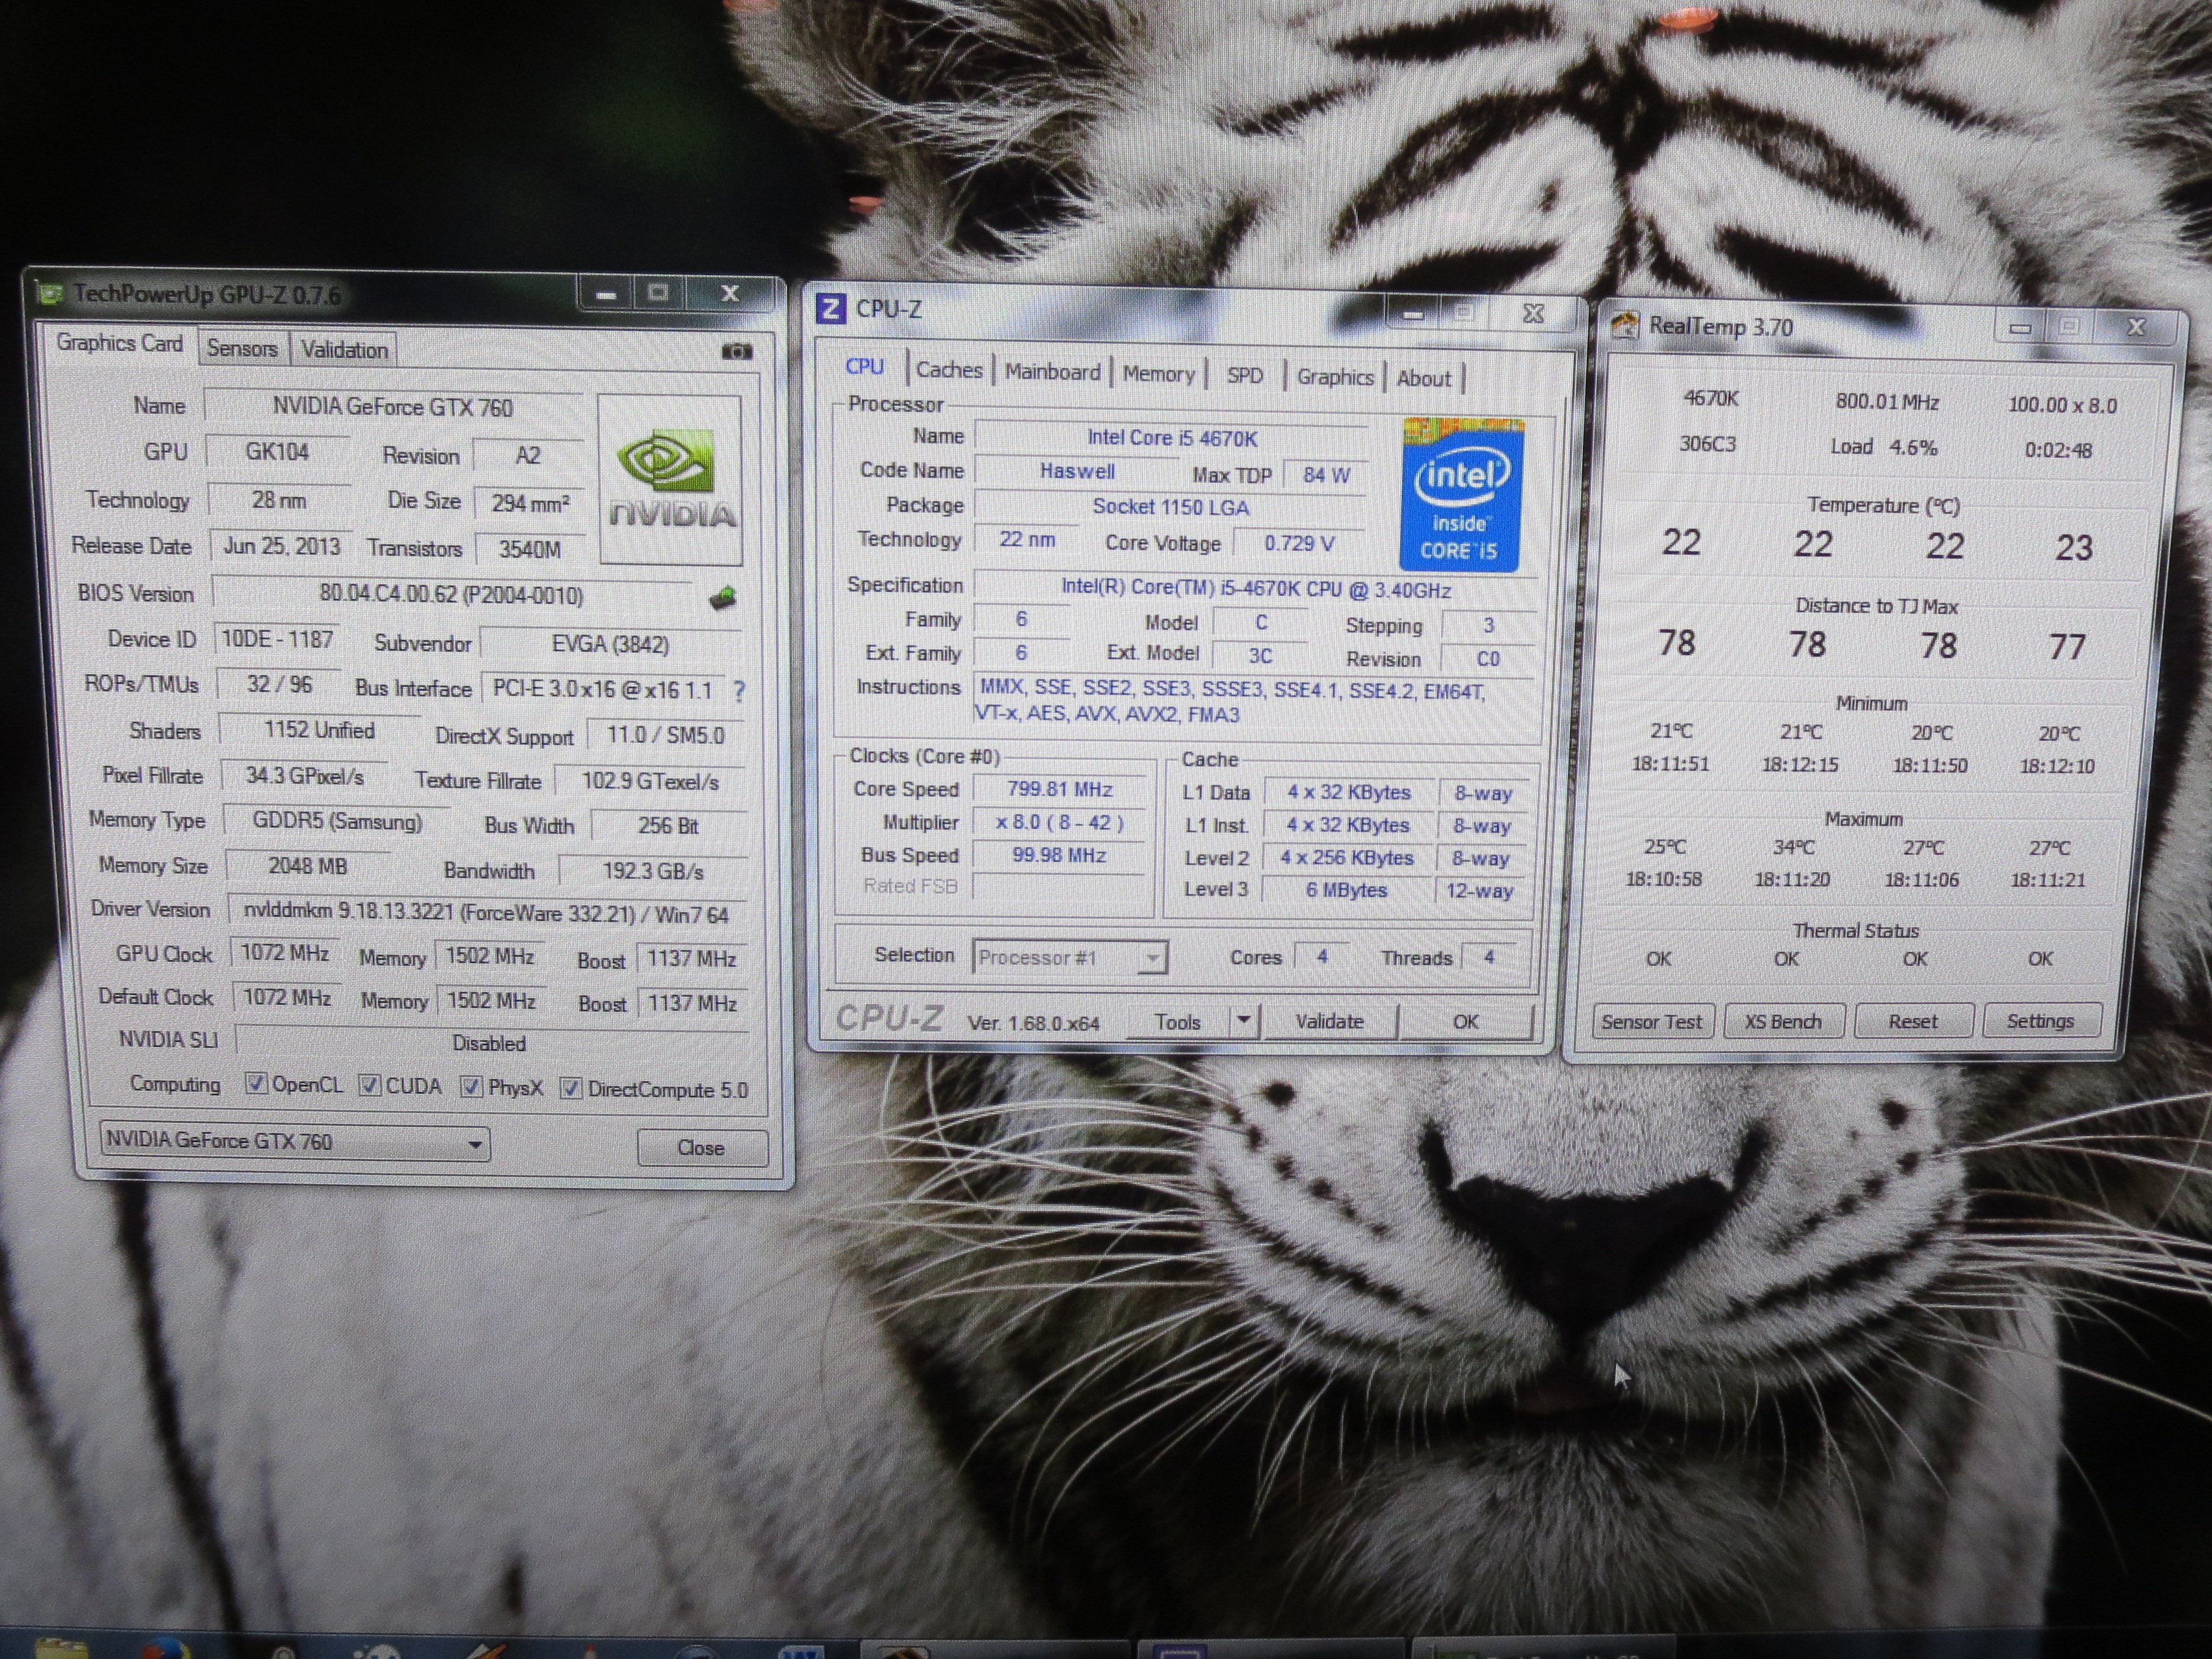Click the Subvendor value EVGA (3842)
Viewport: 2212px width, 1659px height.
pos(610,644)
